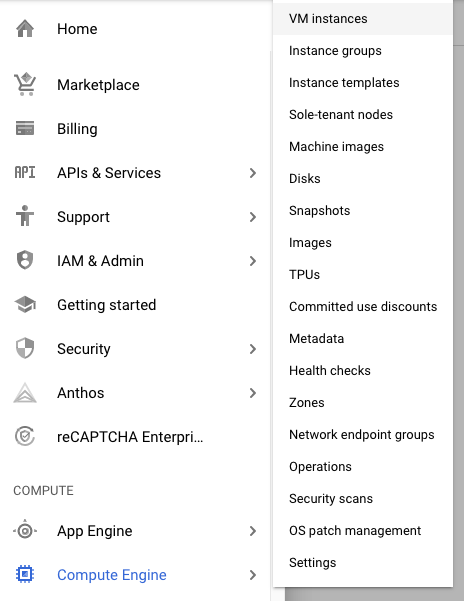Click the Billing credit card icon
464x601 pixels.
click(25, 128)
